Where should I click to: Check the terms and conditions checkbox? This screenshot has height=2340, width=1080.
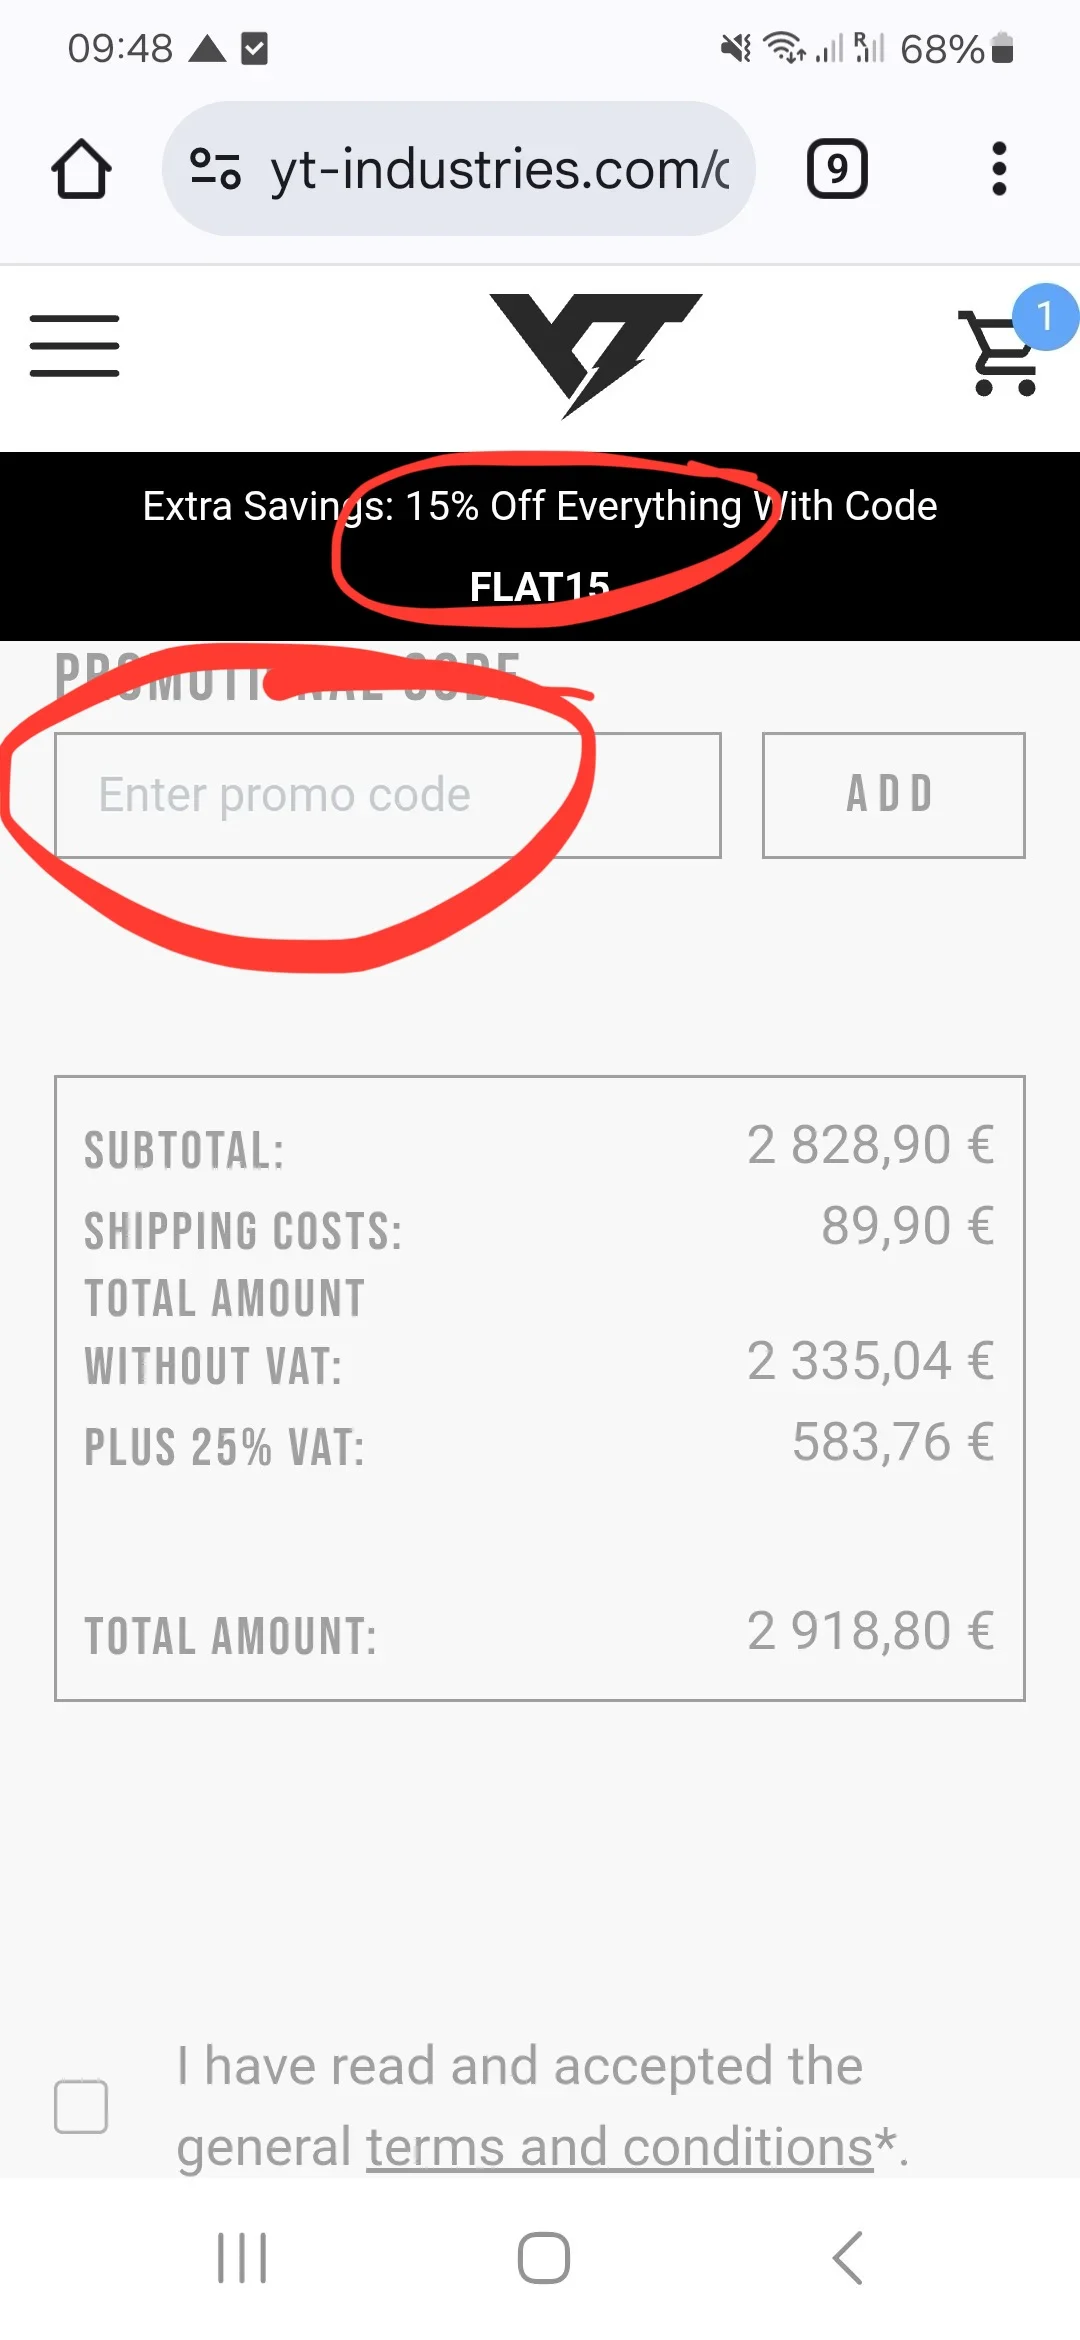point(81,2106)
